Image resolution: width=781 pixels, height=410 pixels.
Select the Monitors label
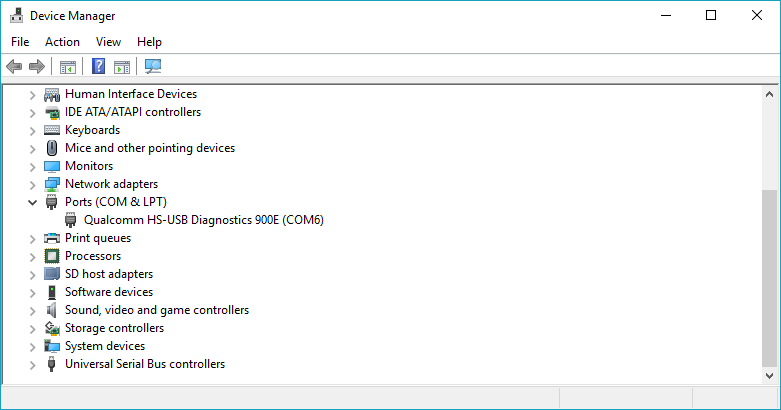coord(89,166)
